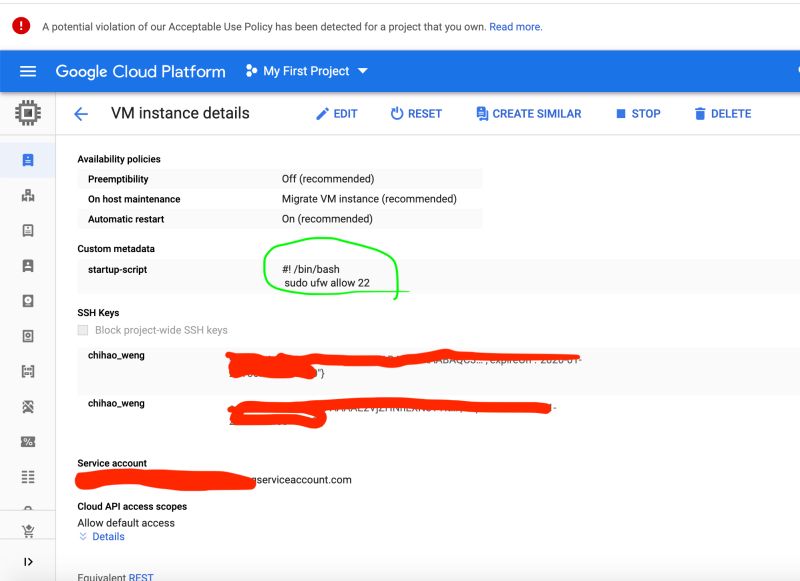Viewport: 800px width, 581px height.
Task: Toggle Block project-wide SSH keys
Action: point(83,330)
